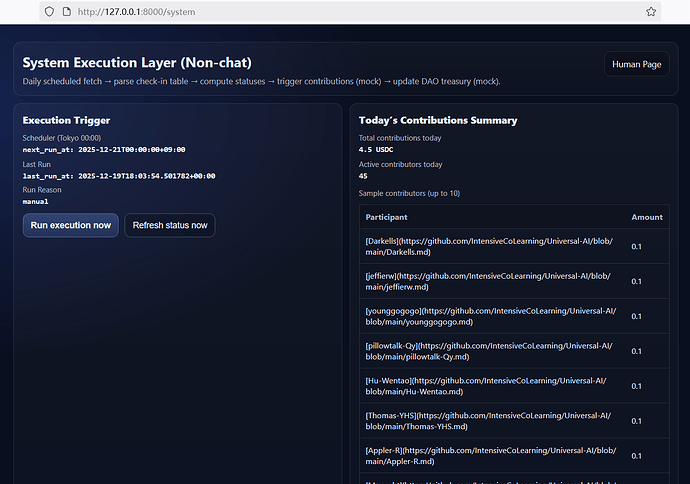The width and height of the screenshot is (690, 484).
Task: Open the Human Page button
Action: [636, 64]
